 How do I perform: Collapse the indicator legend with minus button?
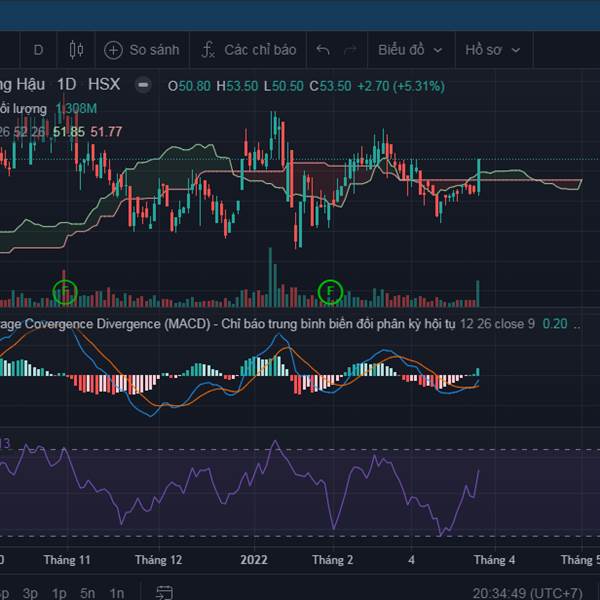[x=143, y=85]
